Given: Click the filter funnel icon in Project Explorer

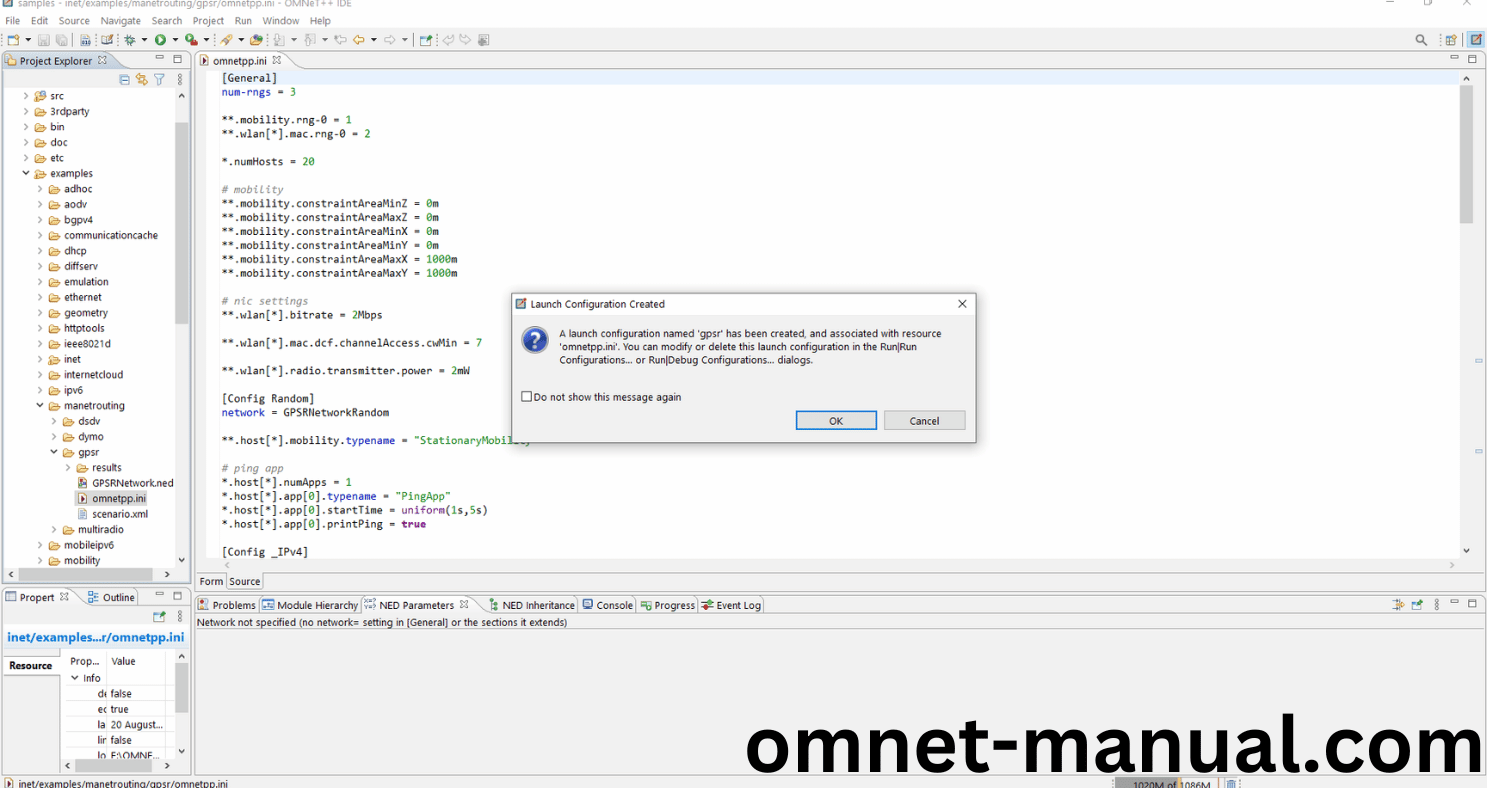Looking at the screenshot, I should point(159,79).
